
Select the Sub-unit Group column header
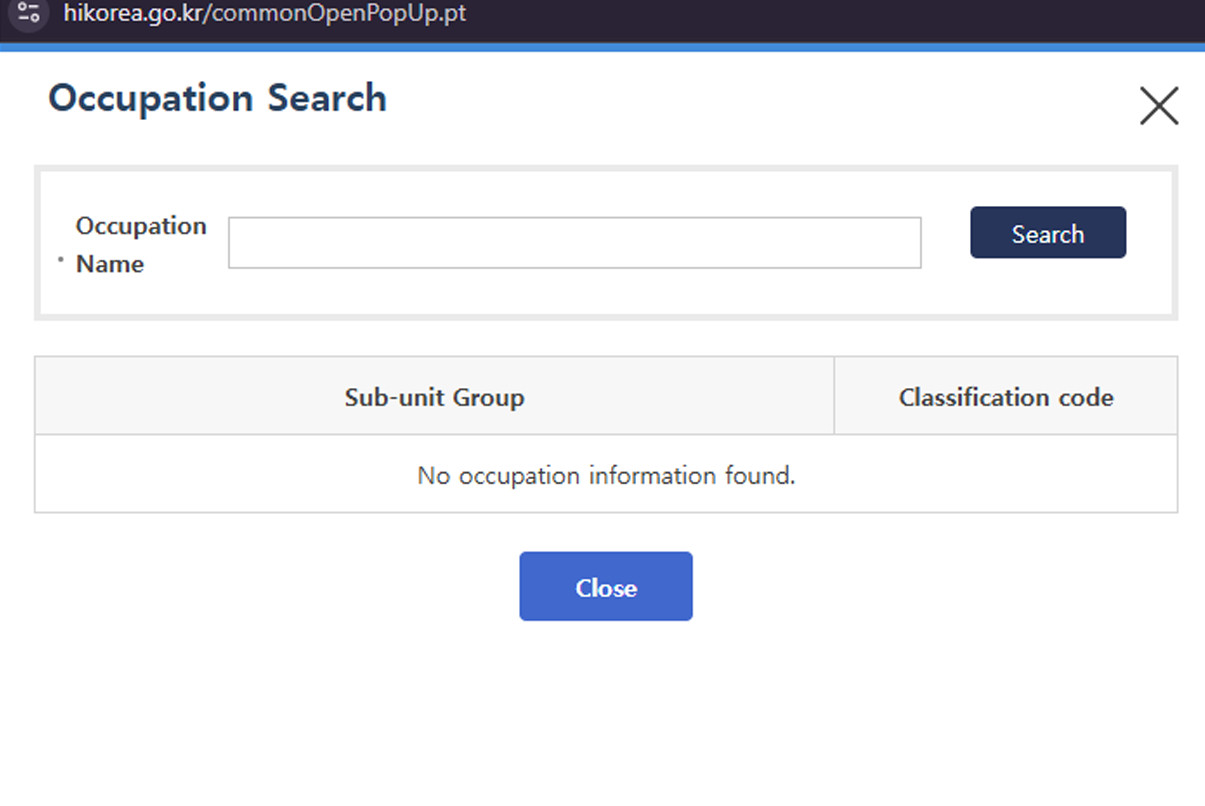tap(434, 397)
